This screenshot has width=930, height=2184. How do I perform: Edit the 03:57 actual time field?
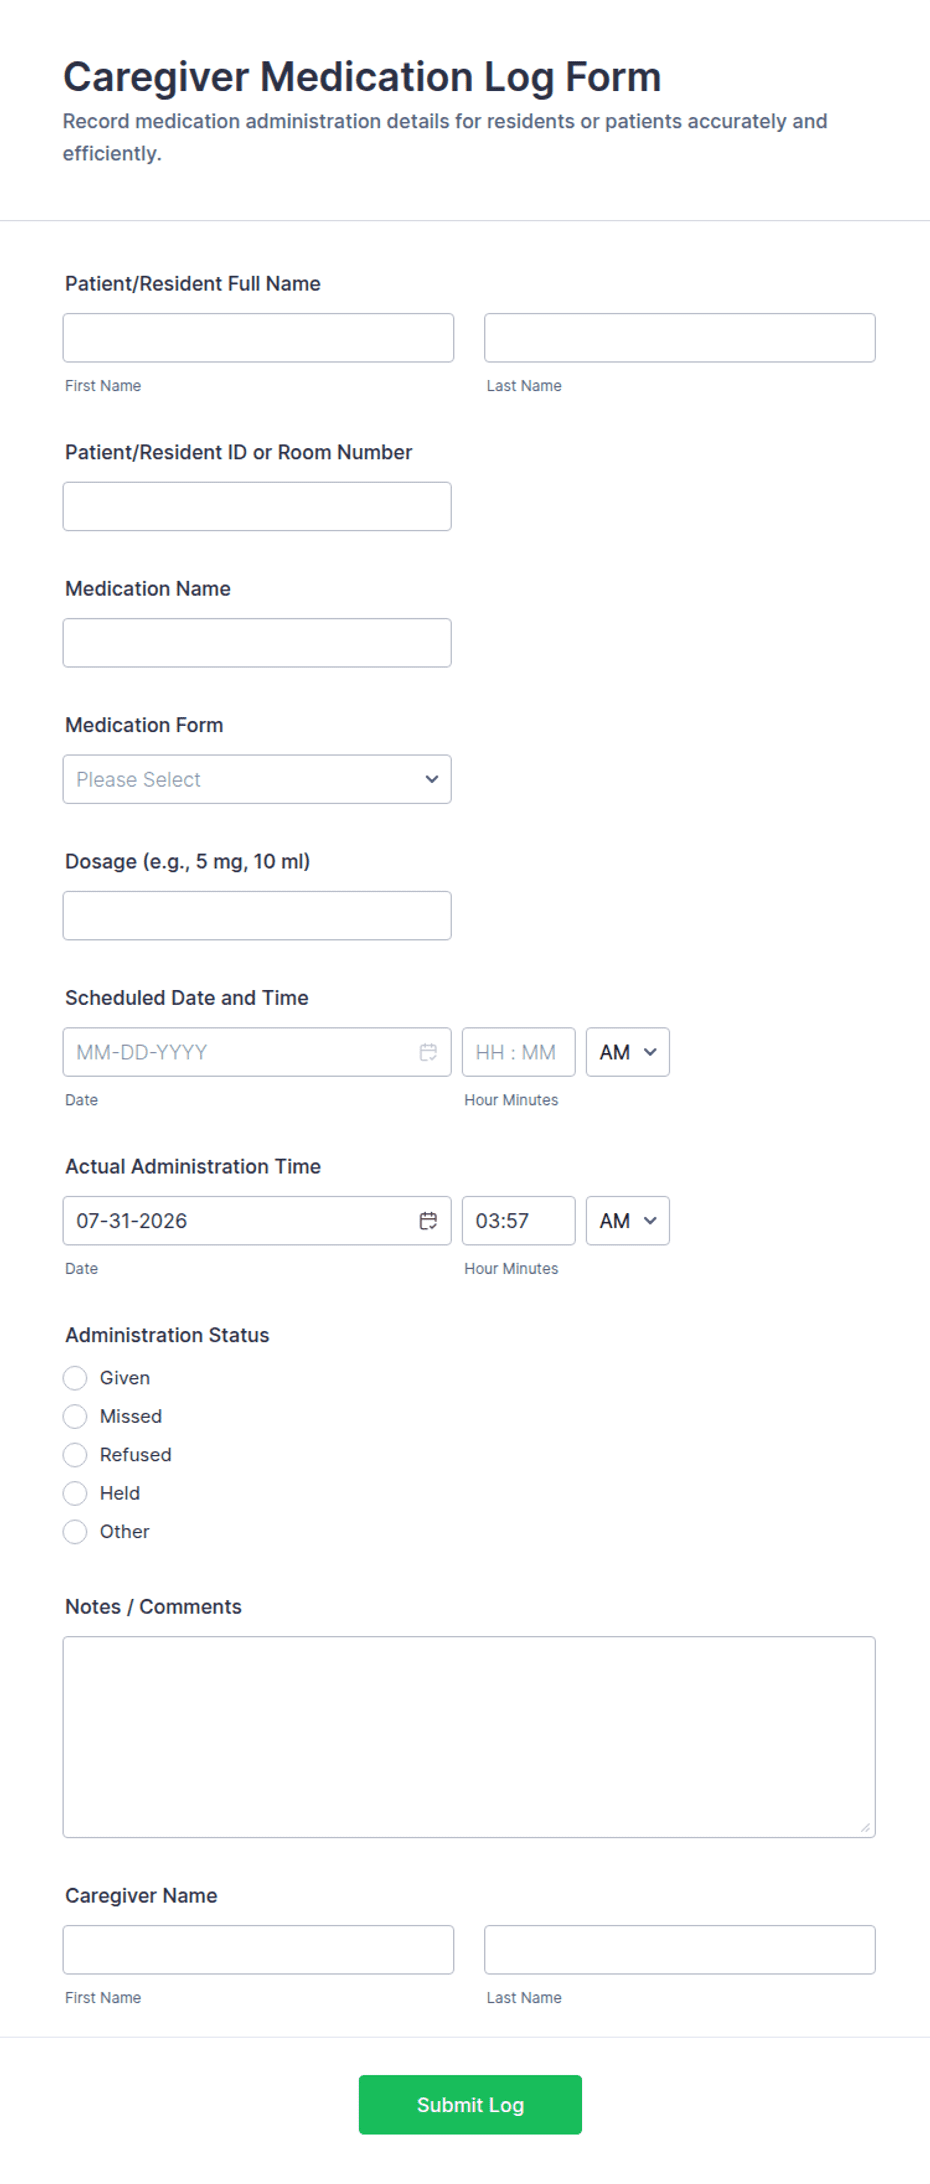tap(519, 1221)
